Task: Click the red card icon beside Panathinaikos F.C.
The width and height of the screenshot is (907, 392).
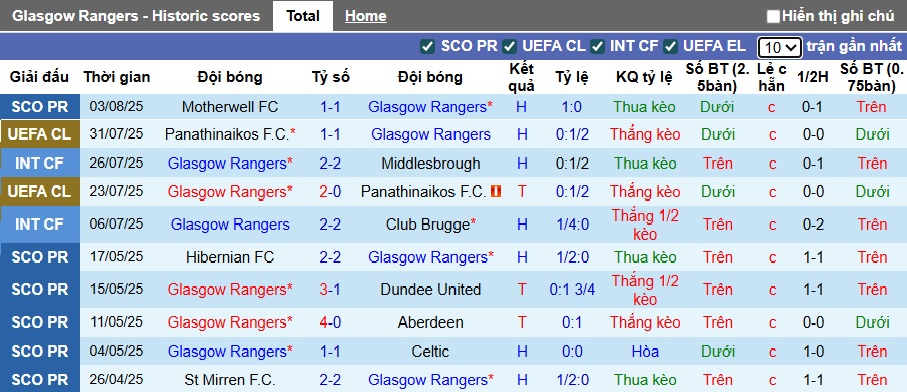Action: [496, 191]
